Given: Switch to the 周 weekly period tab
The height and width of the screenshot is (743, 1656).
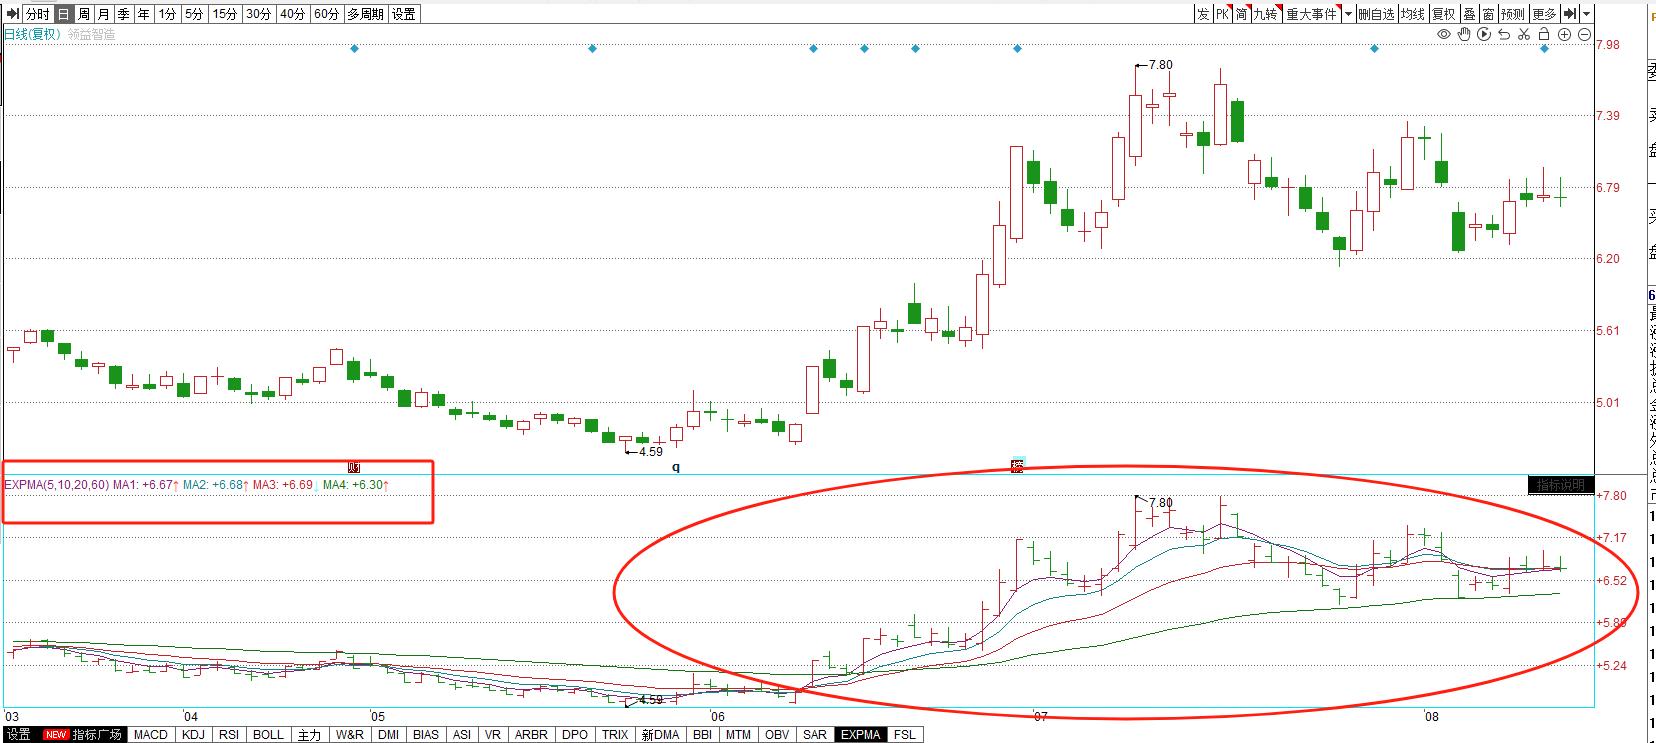Looking at the screenshot, I should (84, 14).
